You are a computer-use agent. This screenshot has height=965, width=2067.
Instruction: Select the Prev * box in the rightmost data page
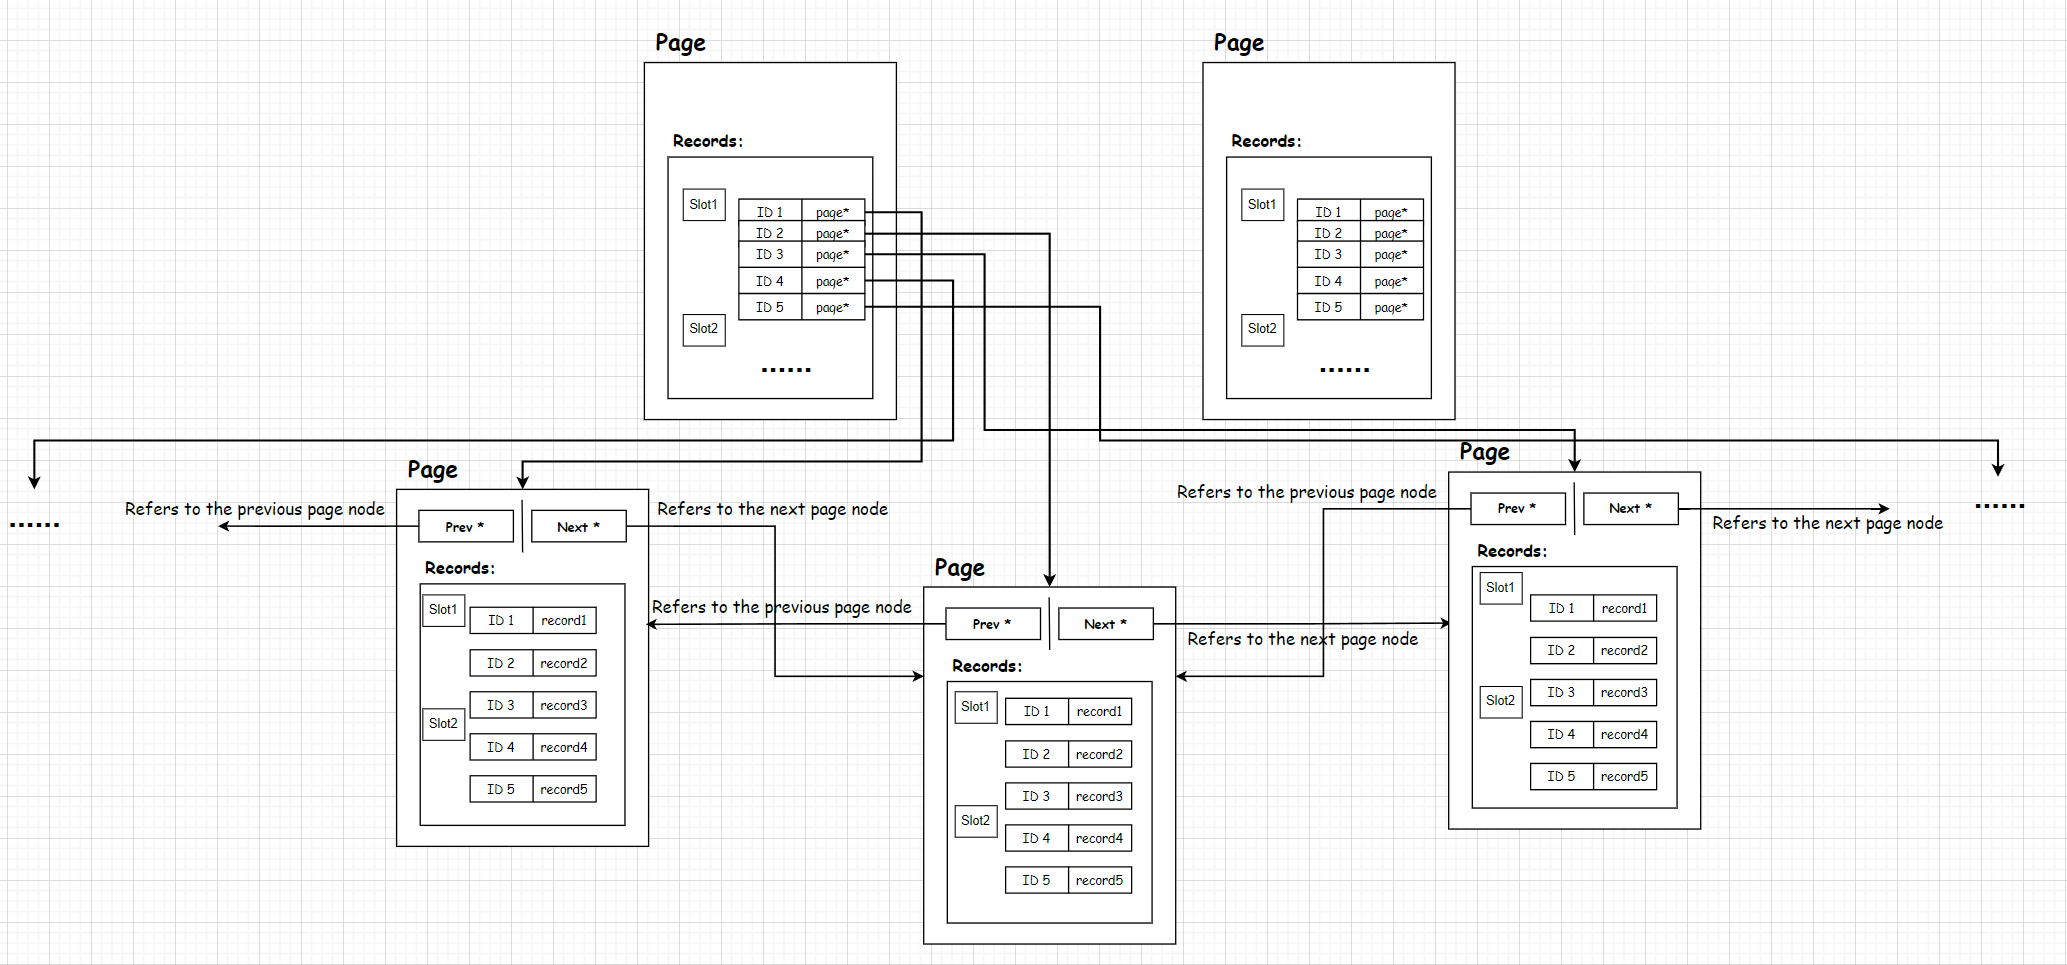click(1517, 508)
